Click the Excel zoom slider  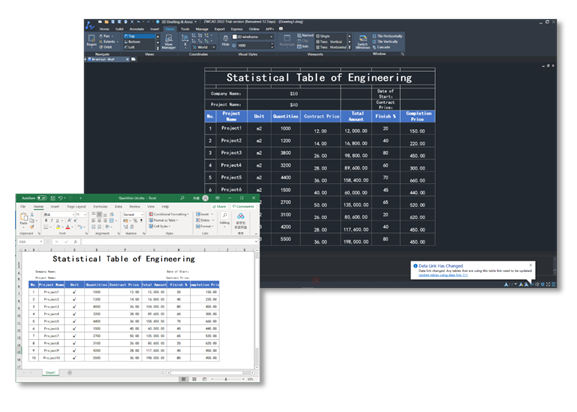click(227, 379)
